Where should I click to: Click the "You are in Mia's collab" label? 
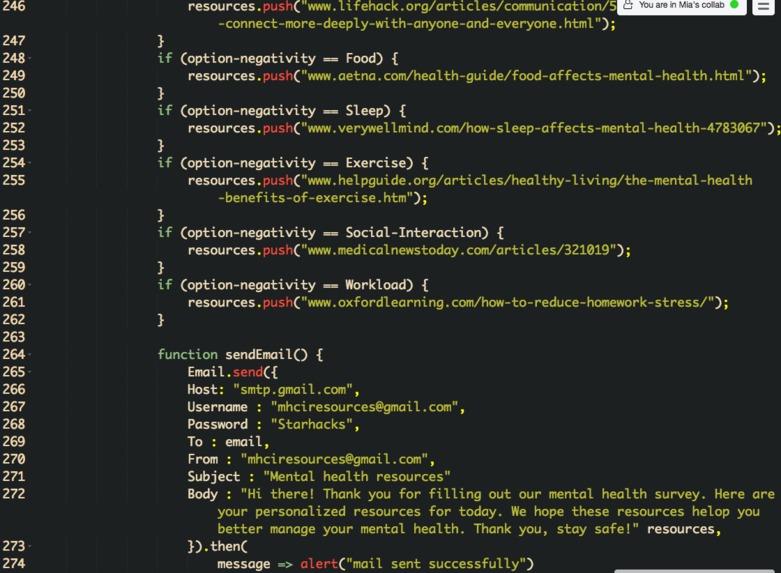pyautogui.click(x=681, y=5)
